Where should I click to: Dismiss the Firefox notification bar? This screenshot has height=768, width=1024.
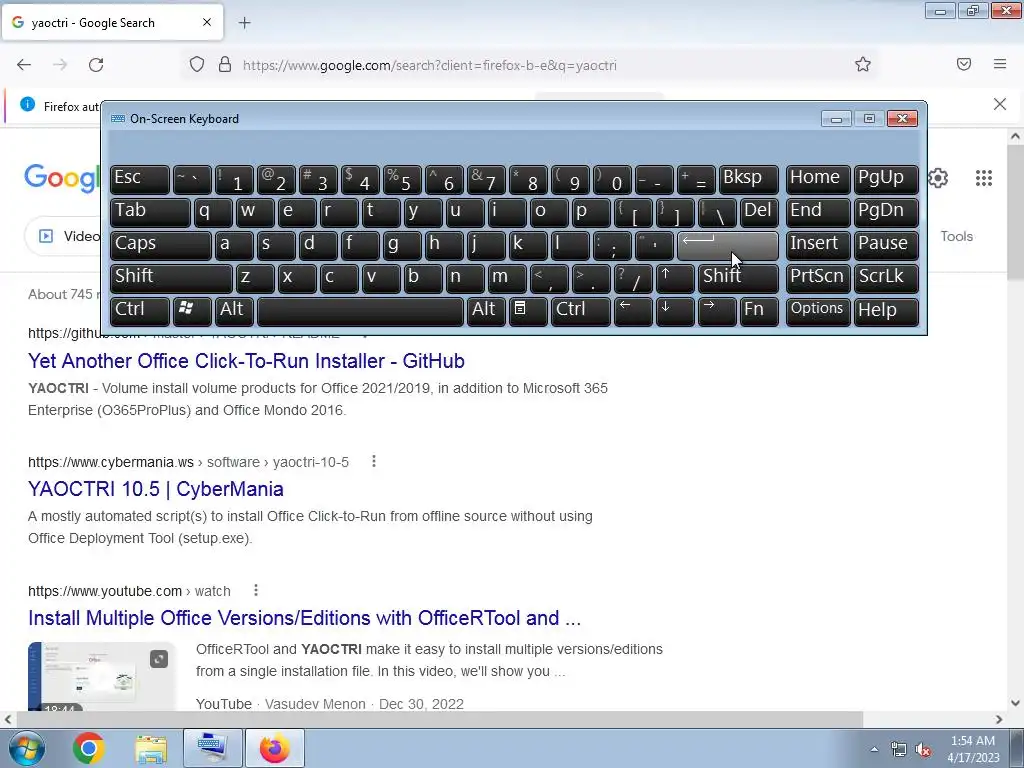999,104
